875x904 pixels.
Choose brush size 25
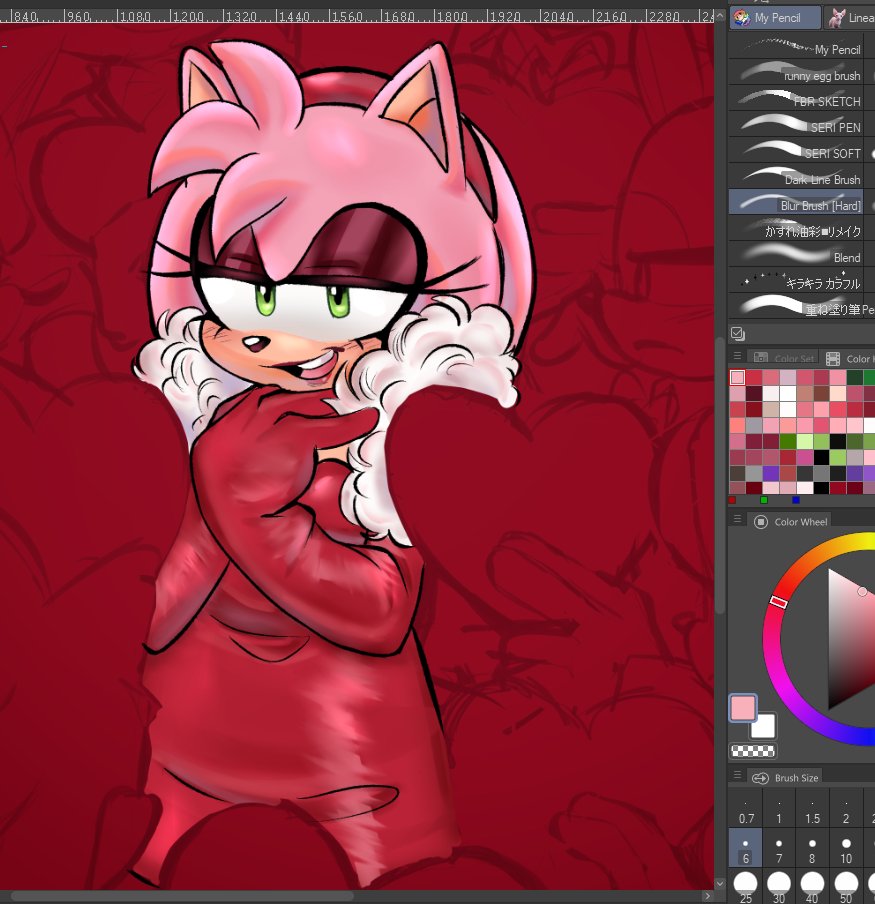point(745,886)
